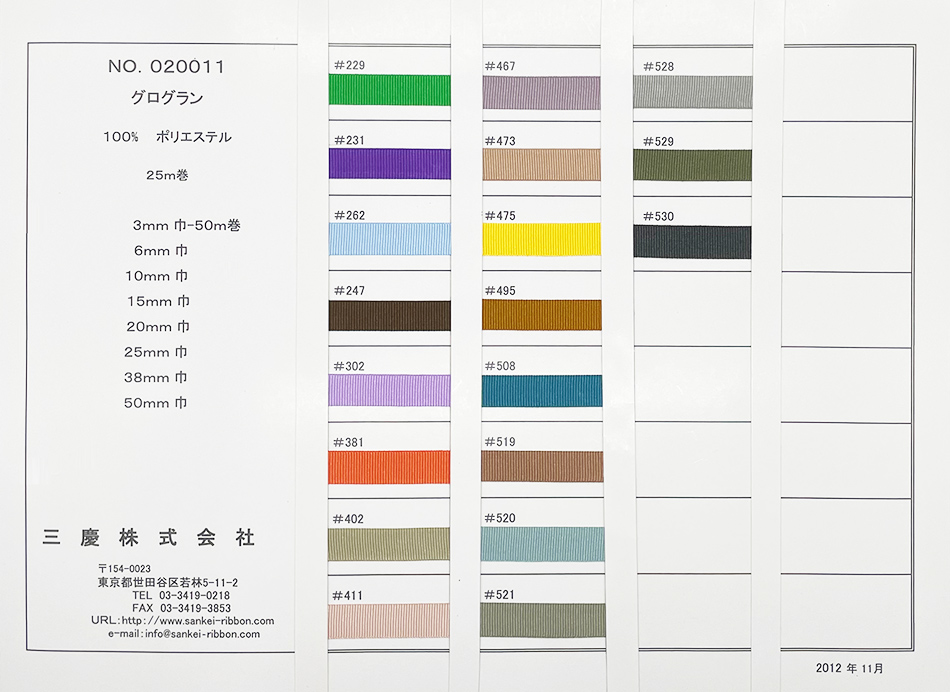Click the #508 color code label

coord(500,366)
